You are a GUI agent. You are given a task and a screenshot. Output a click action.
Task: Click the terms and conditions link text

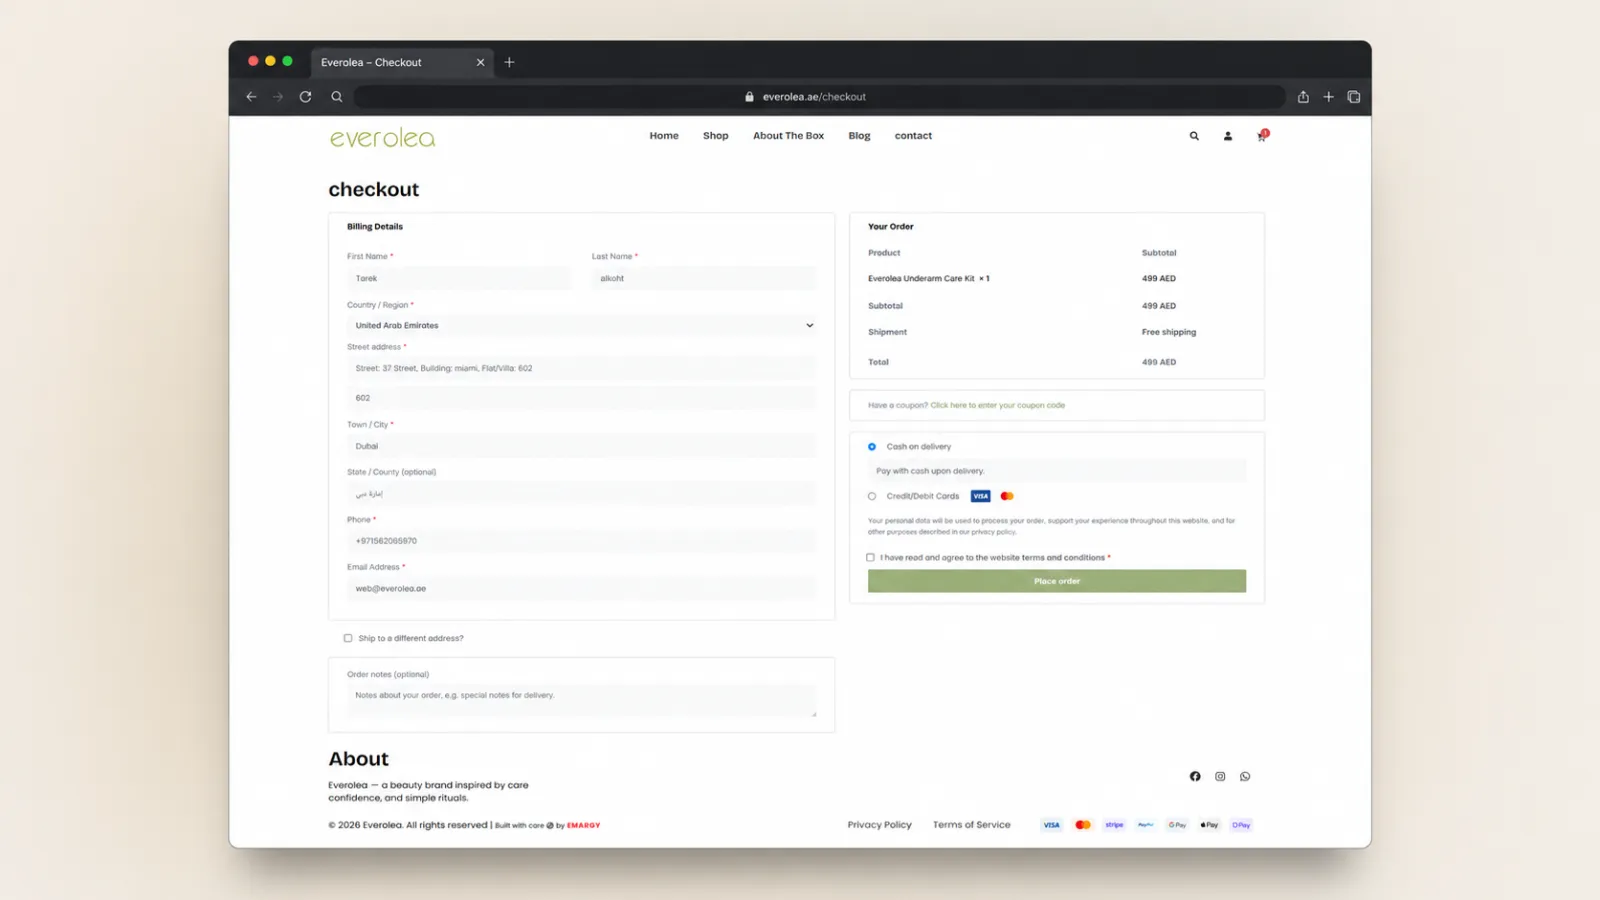pos(1063,558)
